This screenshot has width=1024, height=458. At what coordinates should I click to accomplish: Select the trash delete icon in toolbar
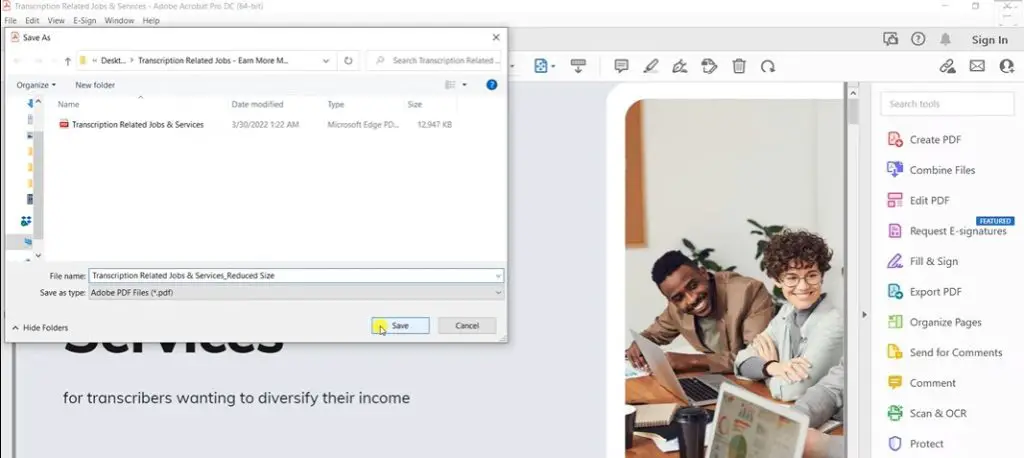coord(739,66)
